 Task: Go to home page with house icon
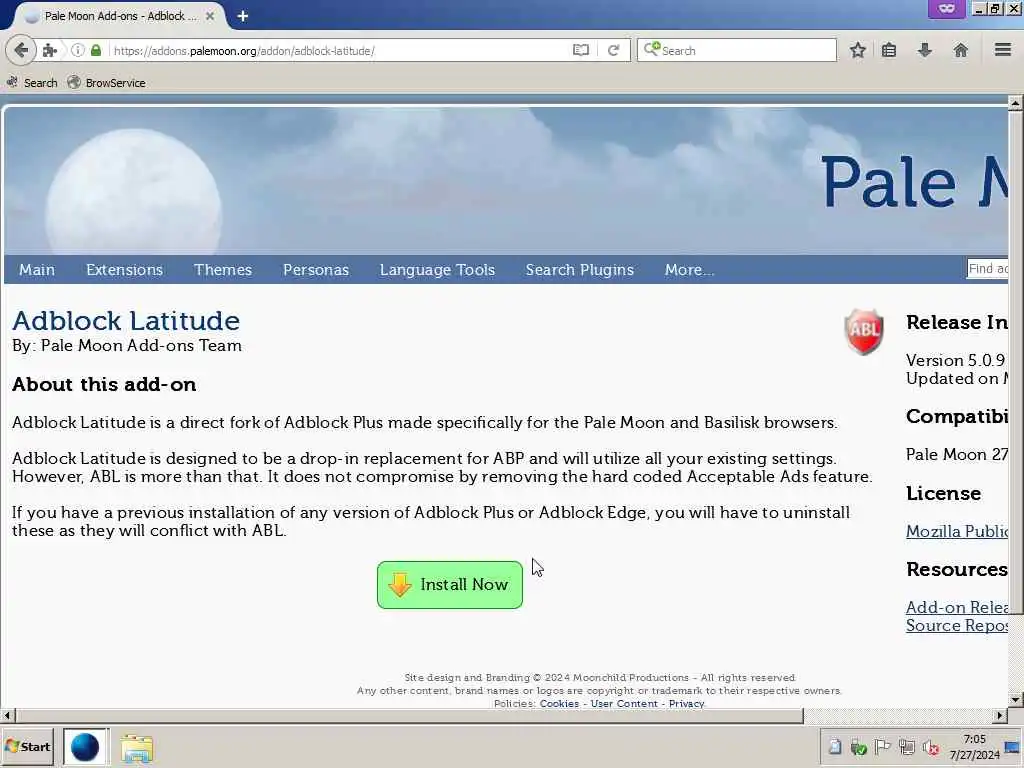961,50
